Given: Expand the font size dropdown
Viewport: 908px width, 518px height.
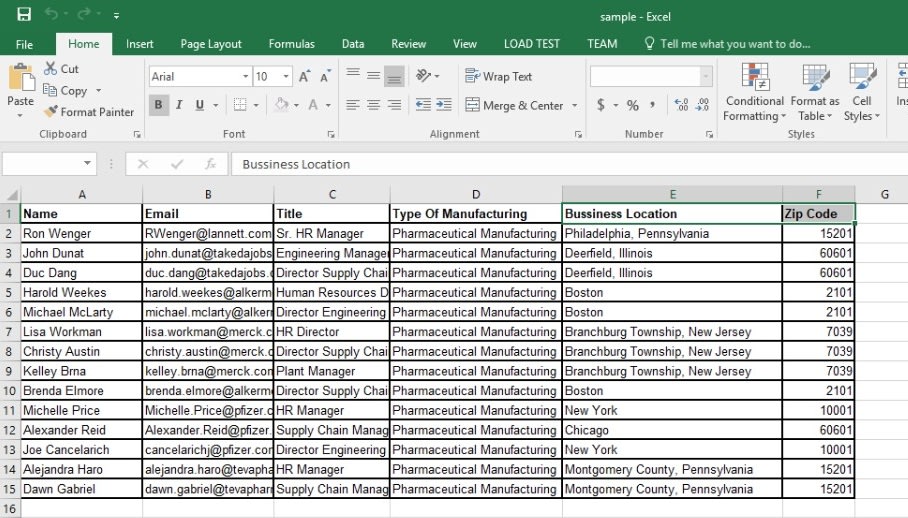Looking at the screenshot, I should tap(286, 77).
